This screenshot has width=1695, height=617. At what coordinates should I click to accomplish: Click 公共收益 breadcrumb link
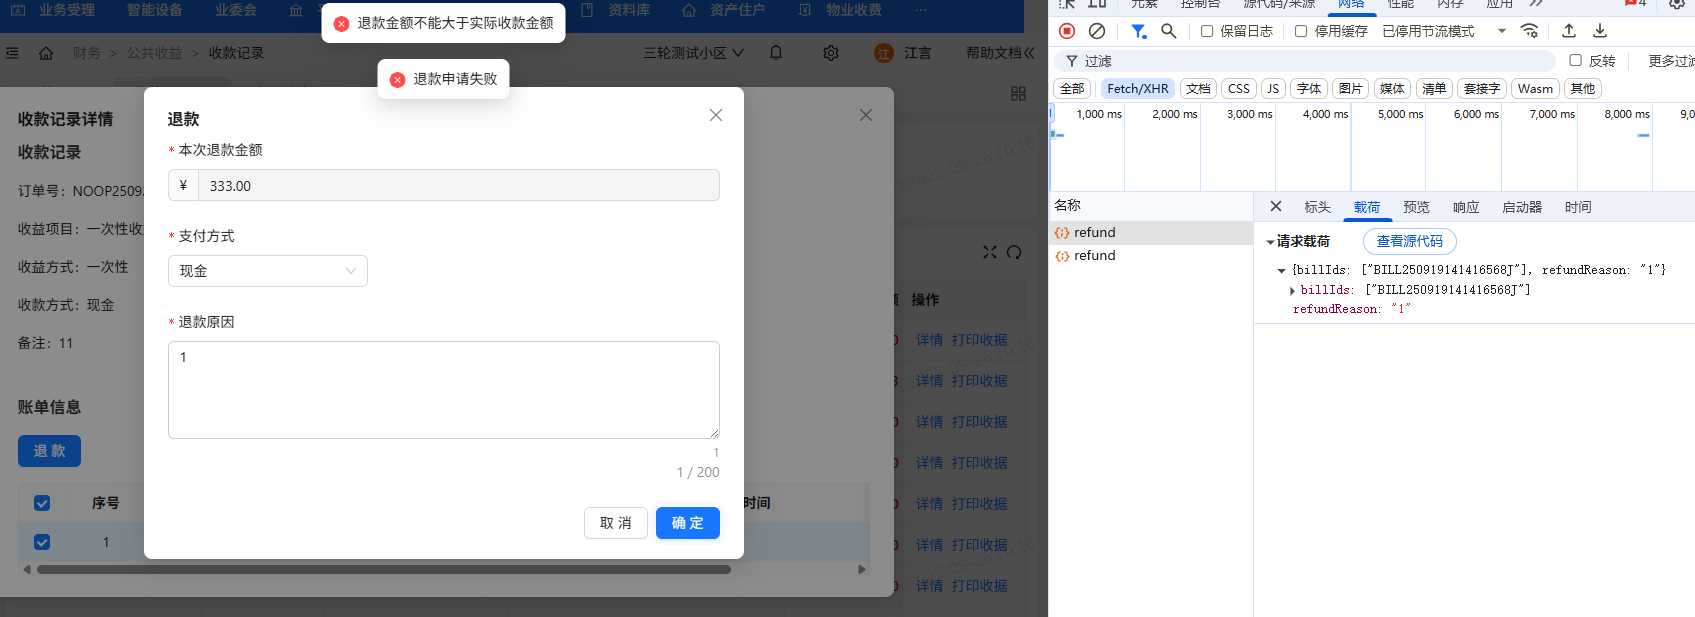155,53
